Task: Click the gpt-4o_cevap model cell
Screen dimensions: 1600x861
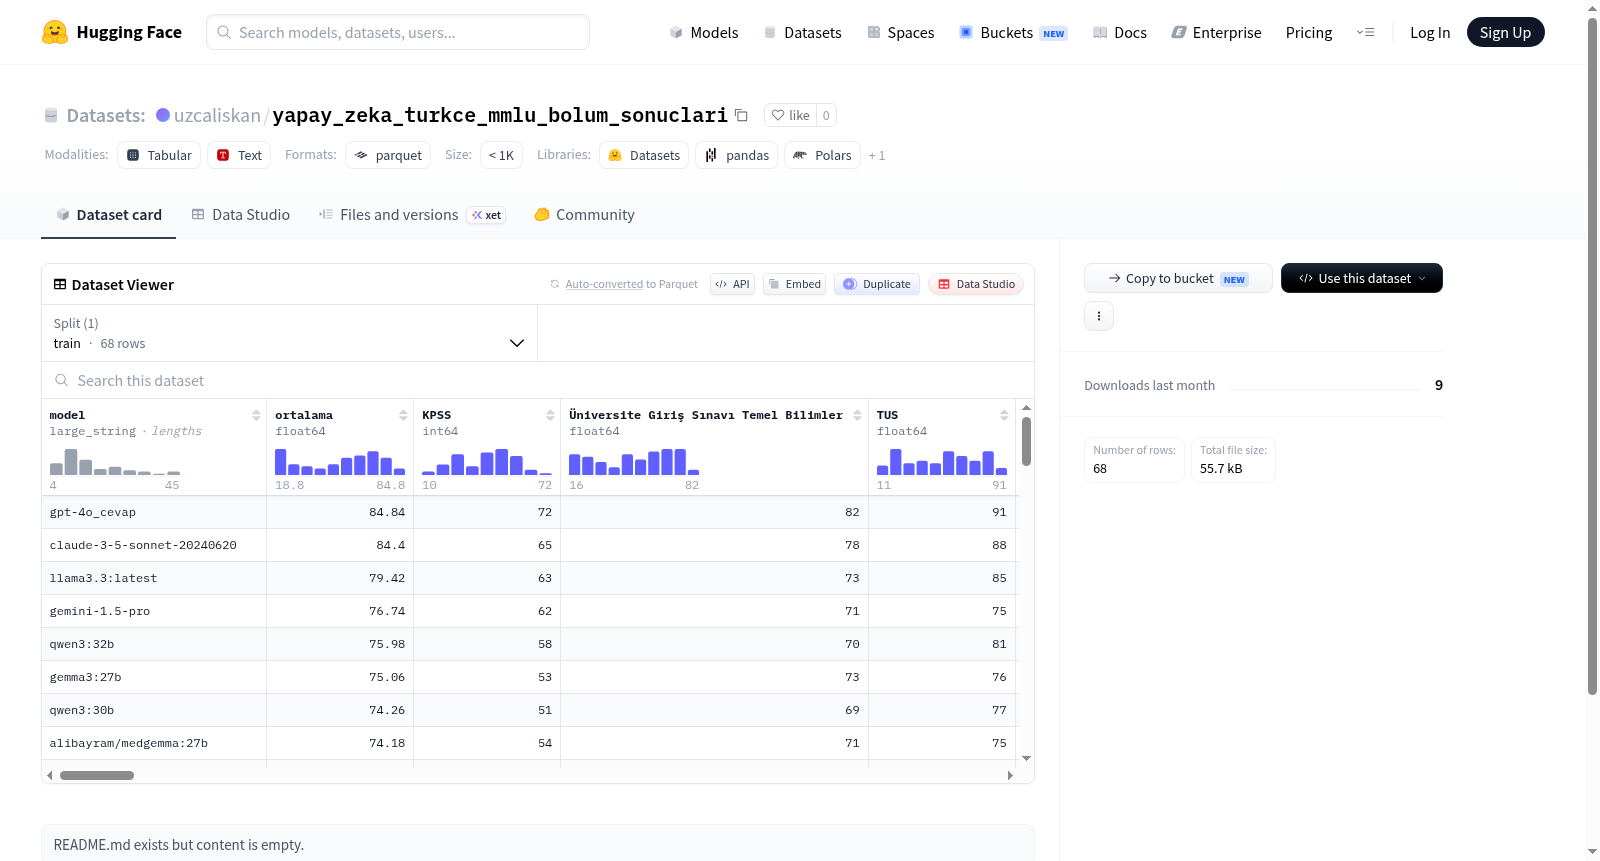Action: point(154,512)
